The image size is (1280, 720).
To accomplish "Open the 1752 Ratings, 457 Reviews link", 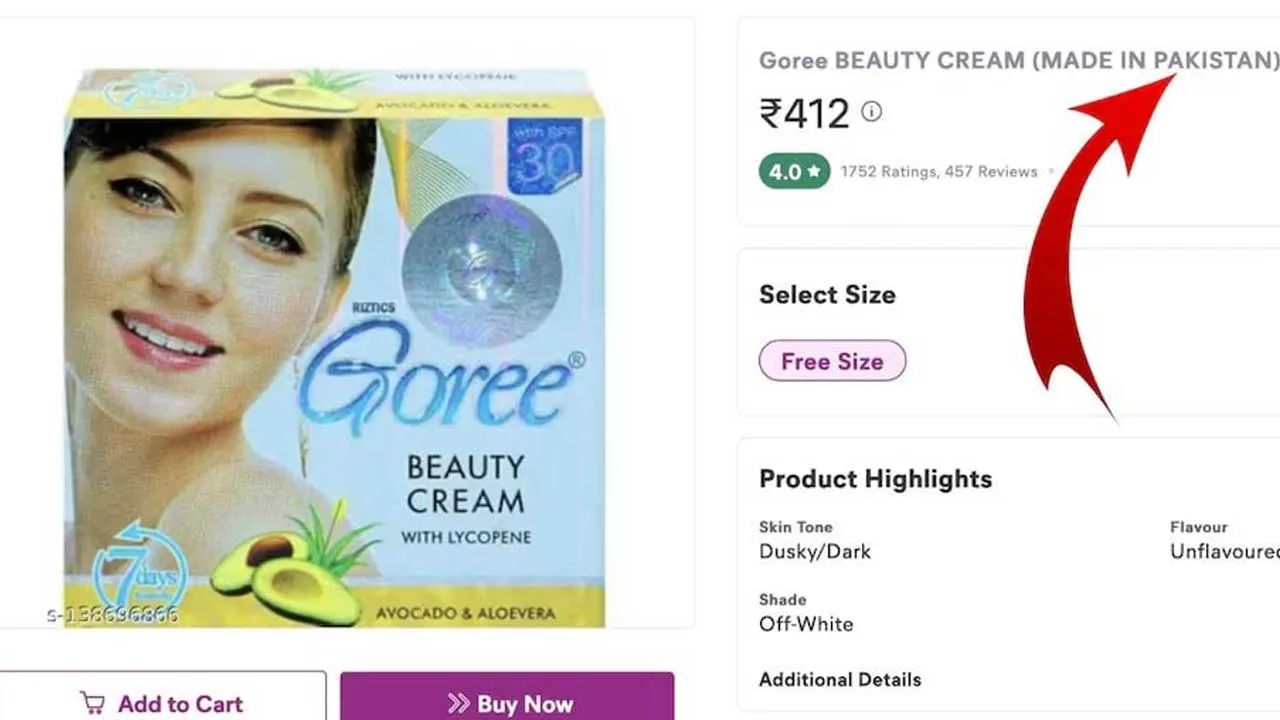I will 939,172.
